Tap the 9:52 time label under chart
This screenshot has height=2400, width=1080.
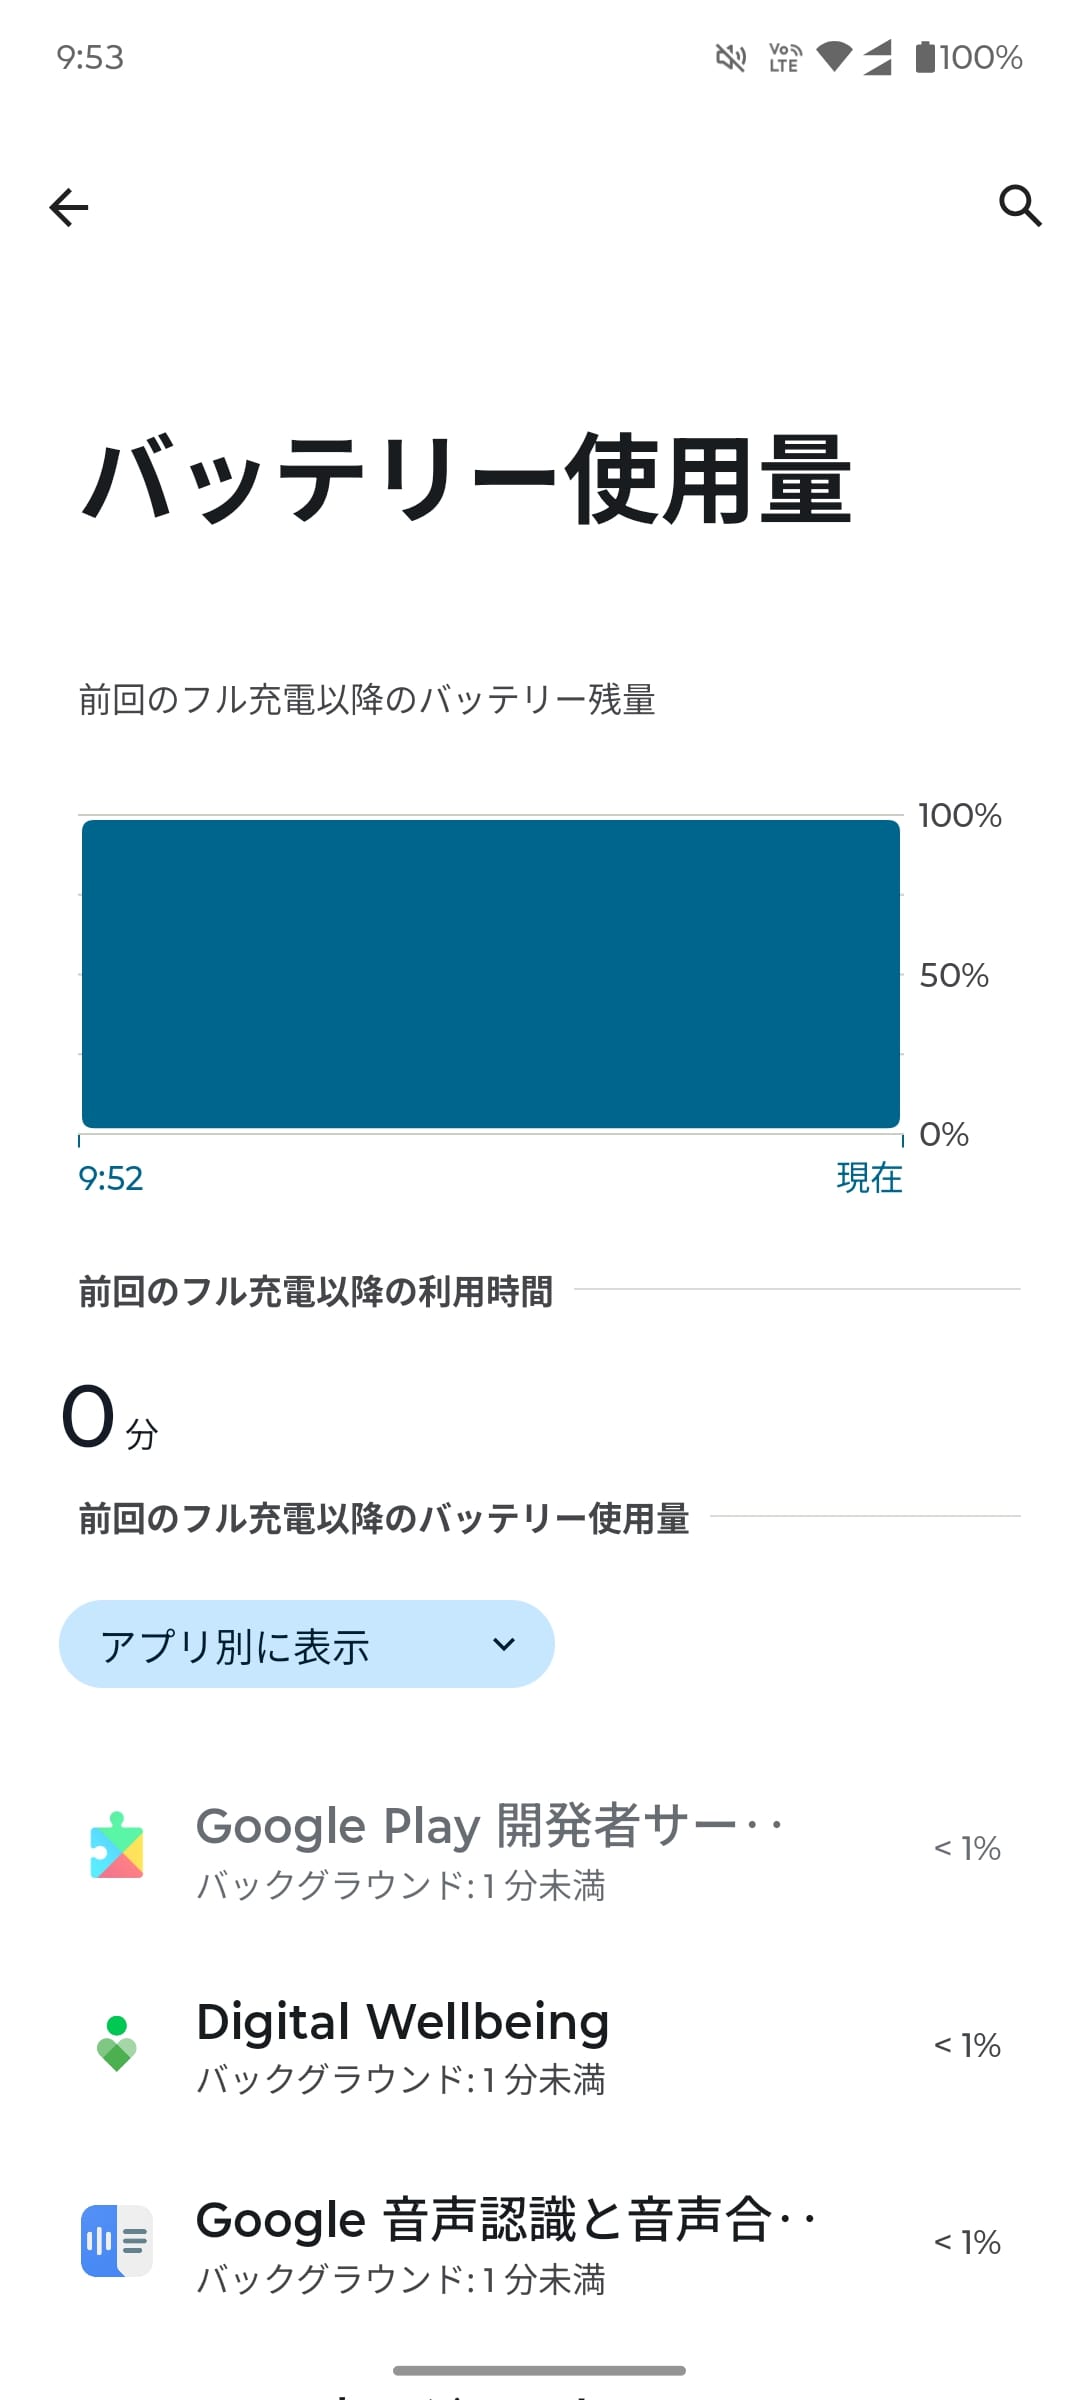(111, 1179)
